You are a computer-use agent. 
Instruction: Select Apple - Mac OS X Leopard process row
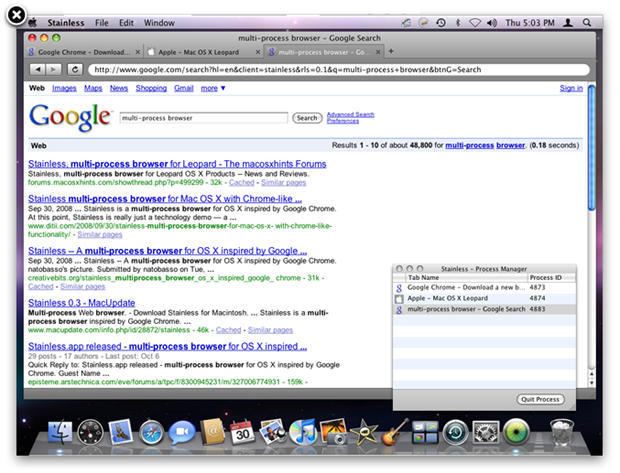tap(484, 298)
